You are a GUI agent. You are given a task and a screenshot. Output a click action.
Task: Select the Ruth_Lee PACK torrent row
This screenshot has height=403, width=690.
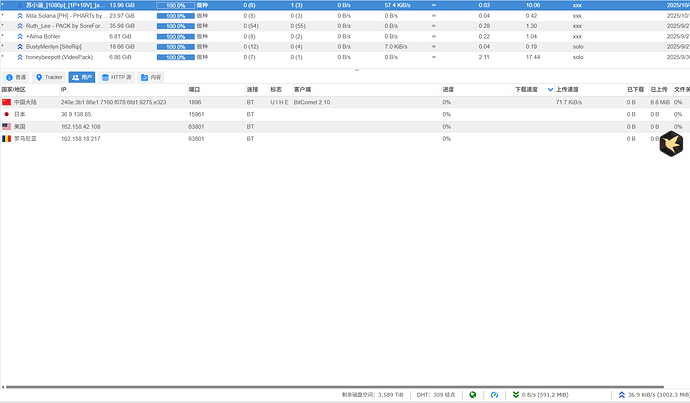pos(65,26)
